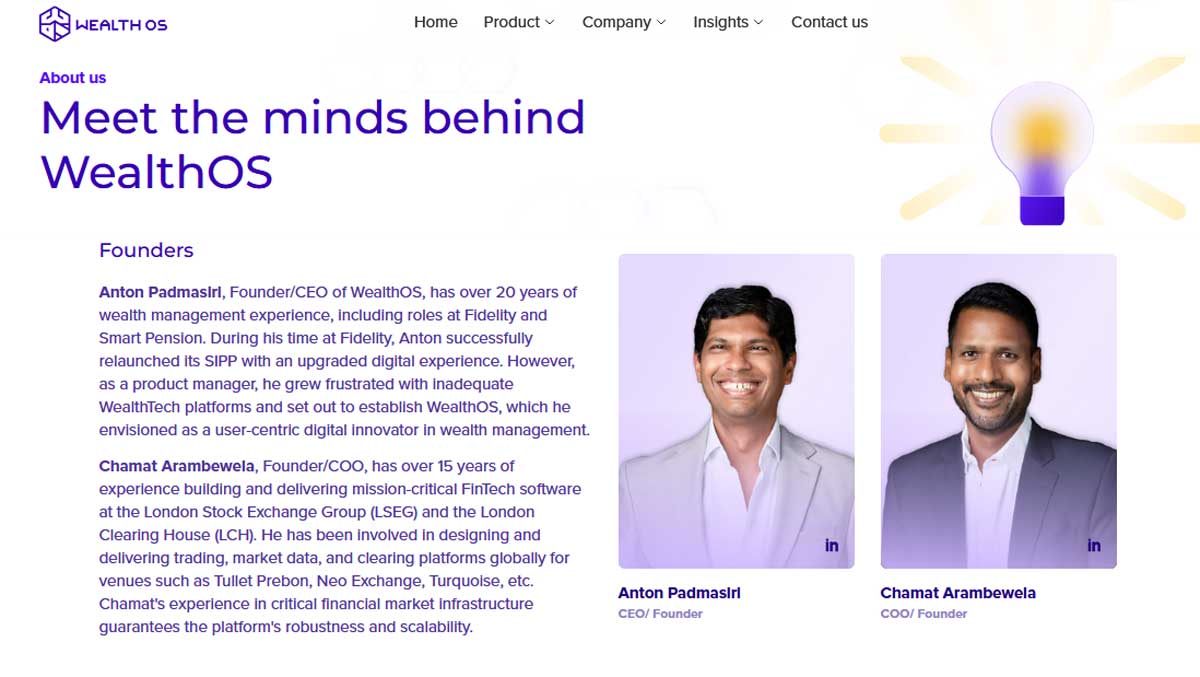
Task: Expand the Insights dropdown chevron
Action: coord(759,23)
